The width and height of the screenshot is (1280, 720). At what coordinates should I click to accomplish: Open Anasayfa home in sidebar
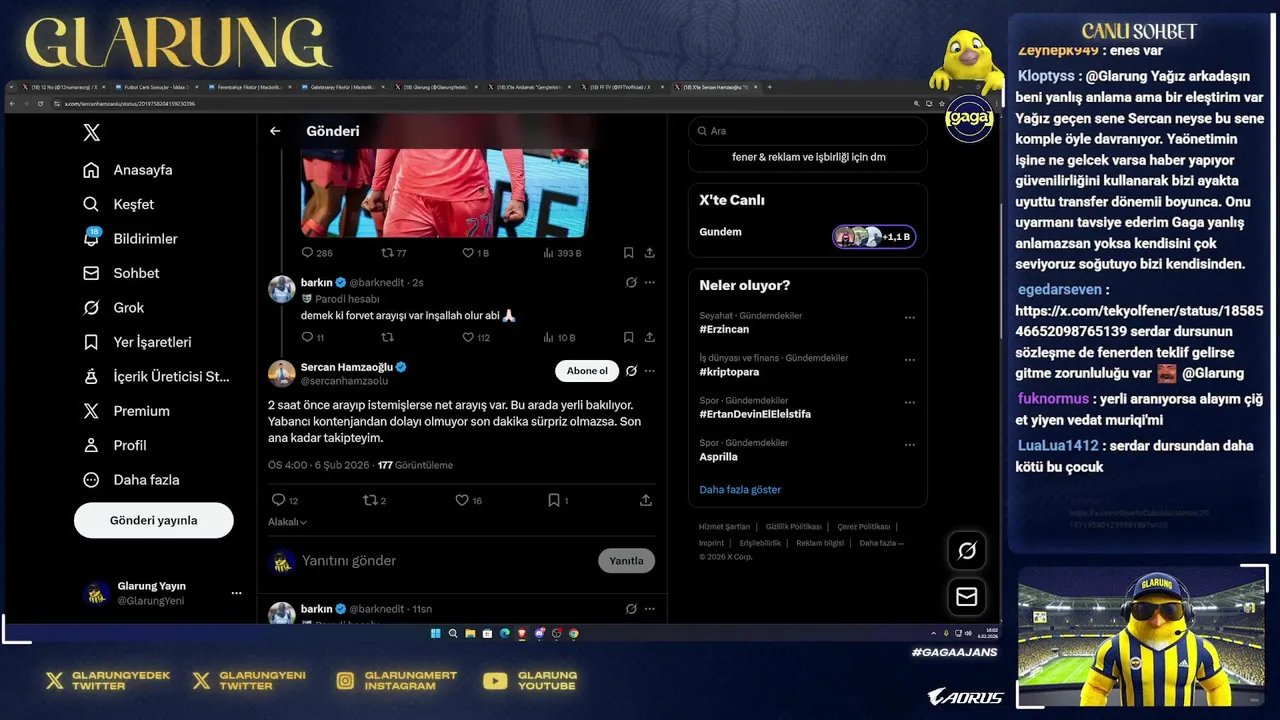[127, 170]
